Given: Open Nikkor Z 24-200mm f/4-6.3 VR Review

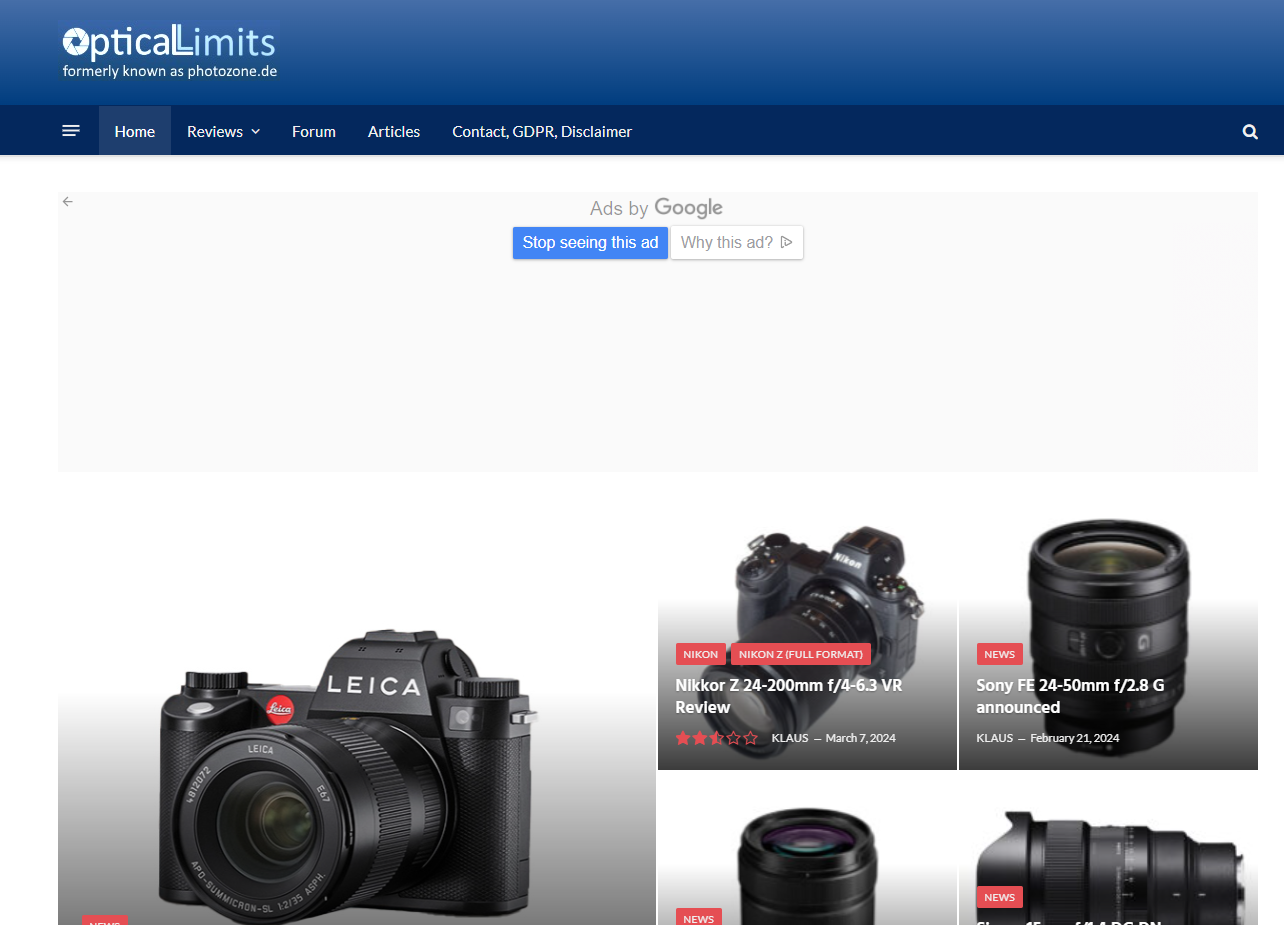Looking at the screenshot, I should [789, 696].
